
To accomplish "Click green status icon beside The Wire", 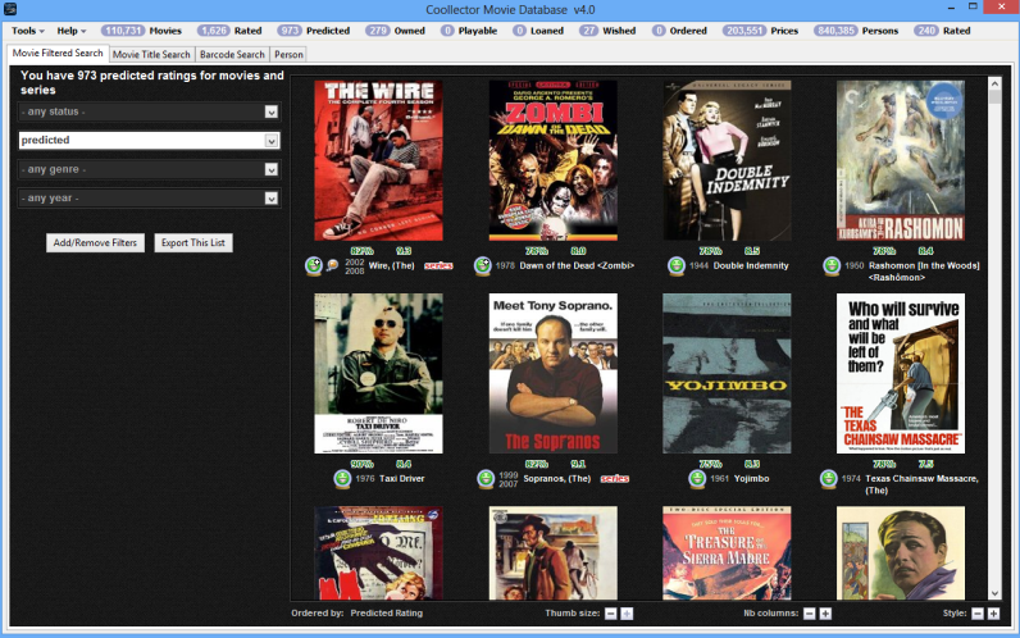I will coord(314,265).
